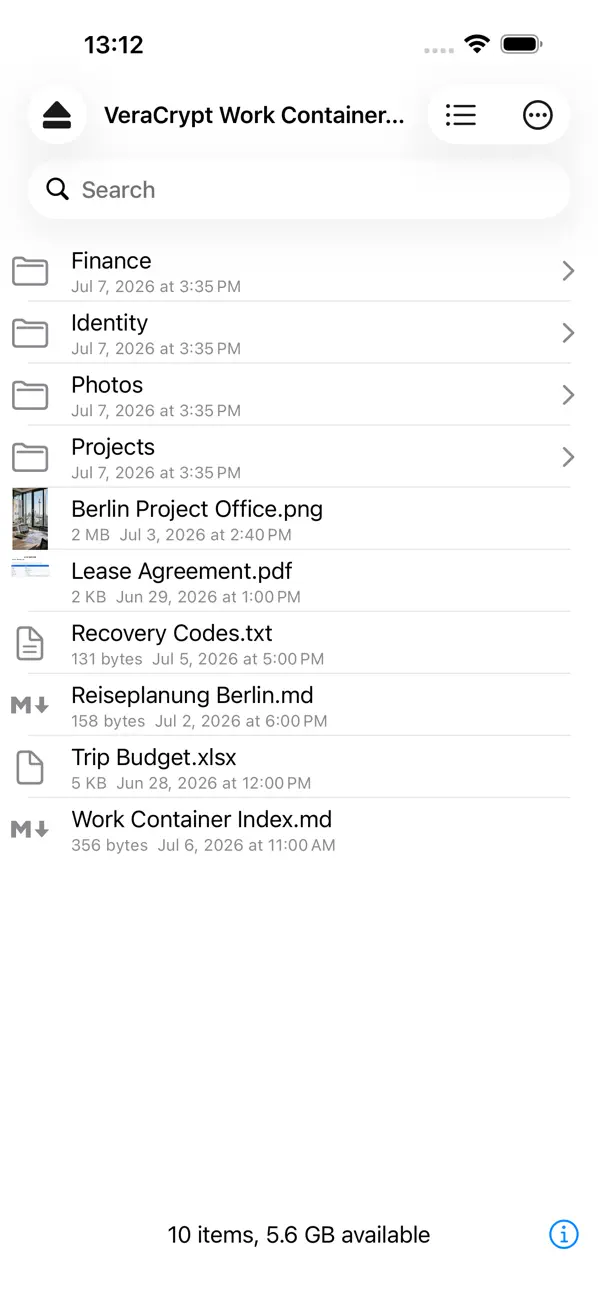The image size is (598, 1300).
Task: Open the Berlin Project Office.png thumbnail
Action: (x=30, y=519)
